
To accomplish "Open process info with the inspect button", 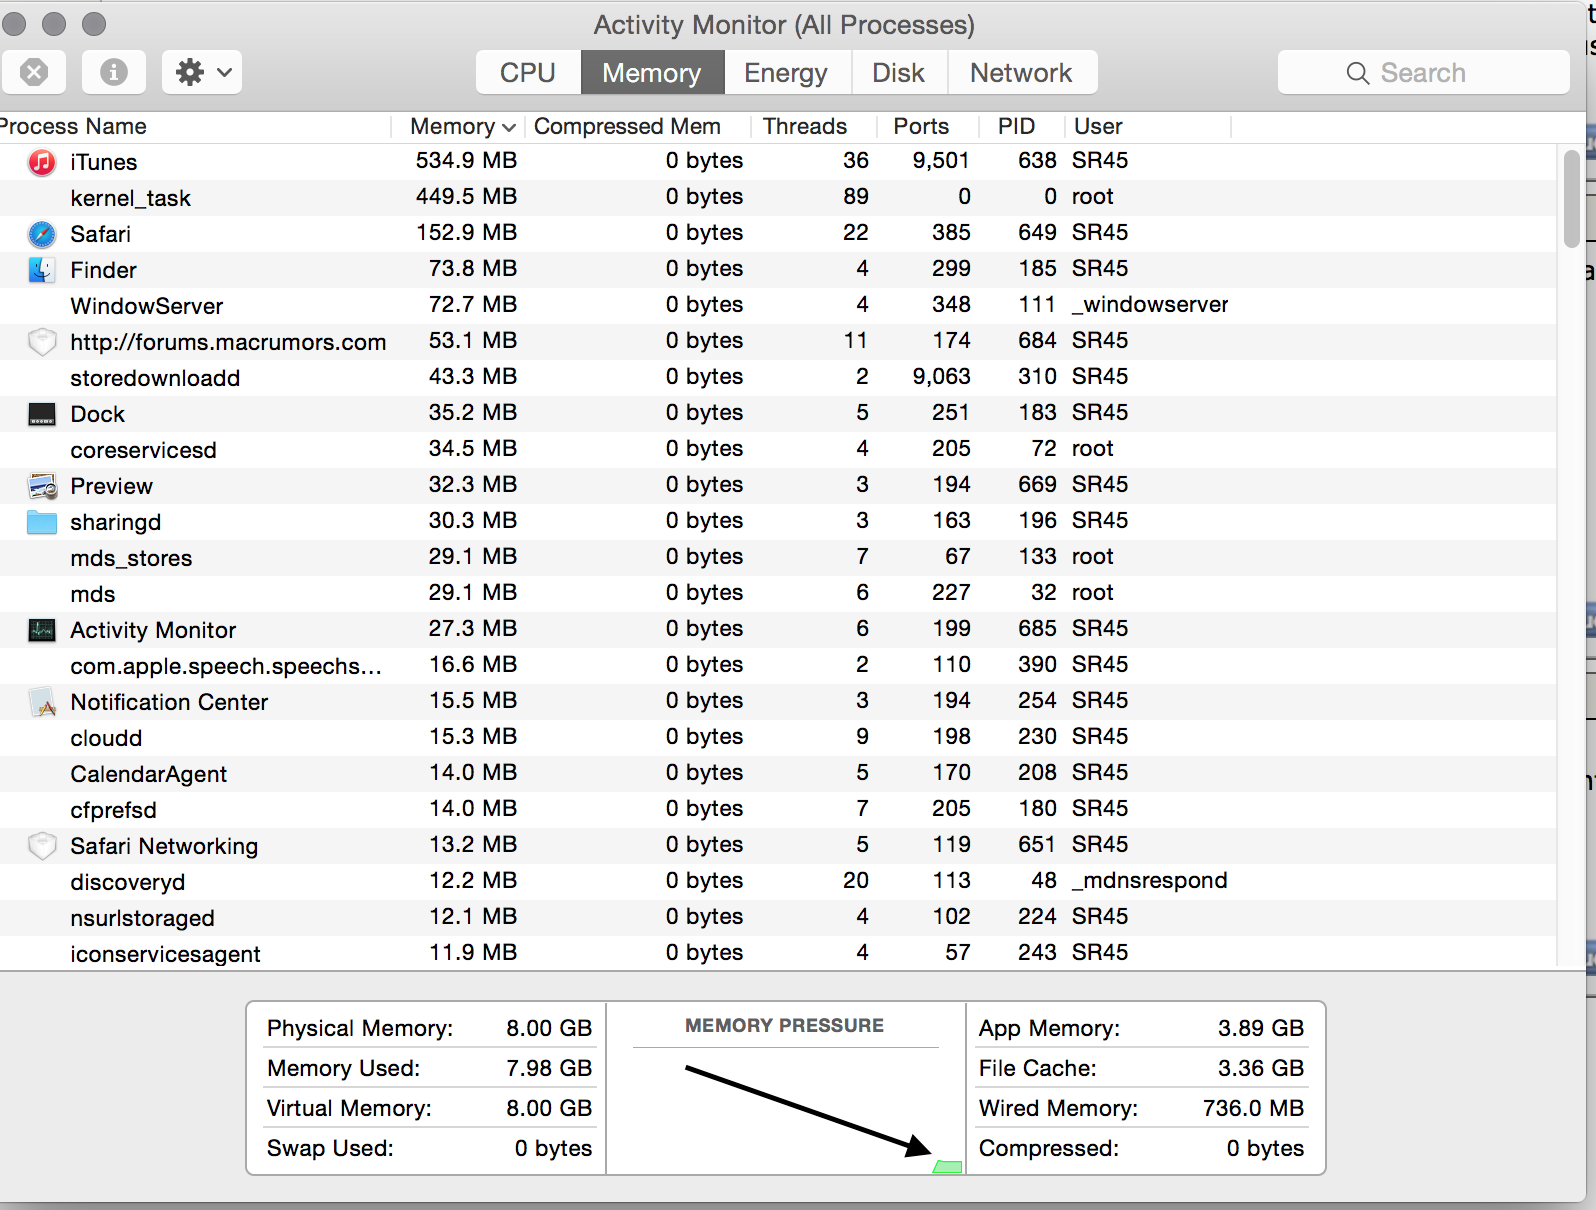I will pyautogui.click(x=114, y=72).
